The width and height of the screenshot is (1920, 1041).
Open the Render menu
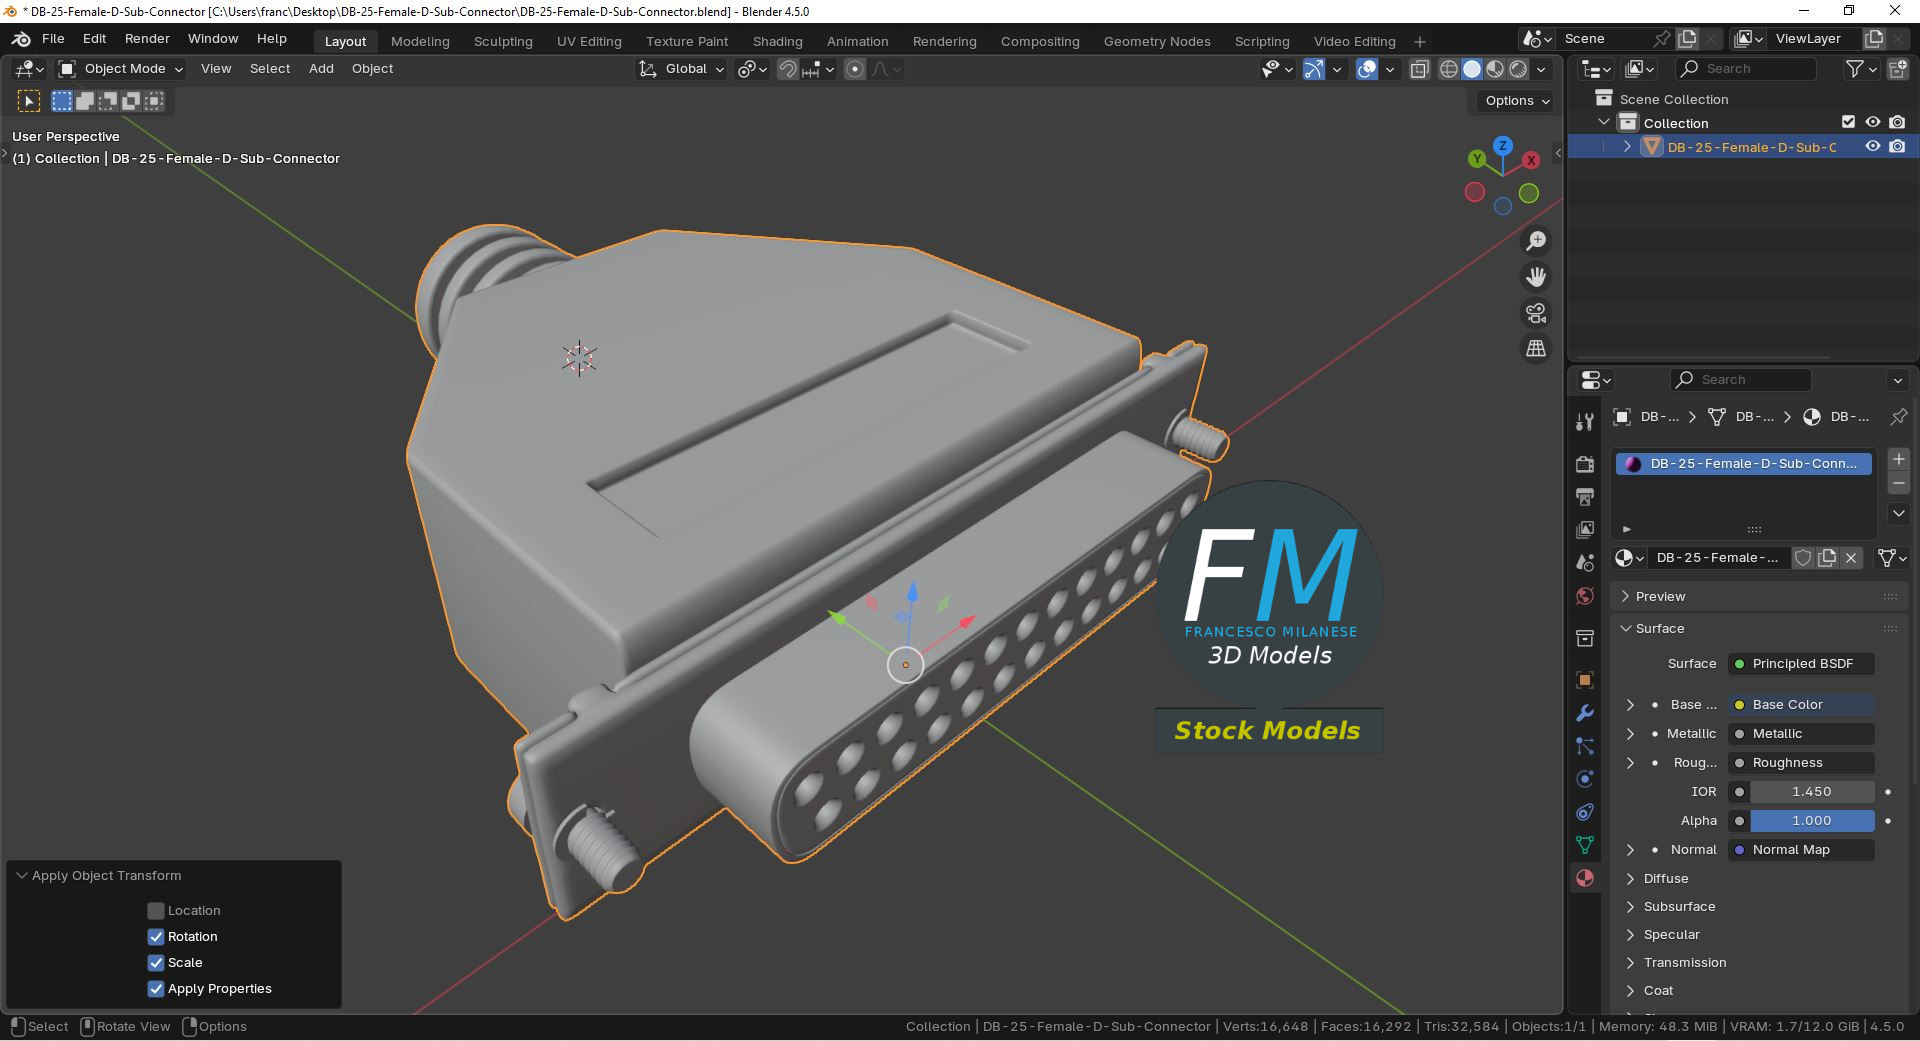[x=147, y=39]
